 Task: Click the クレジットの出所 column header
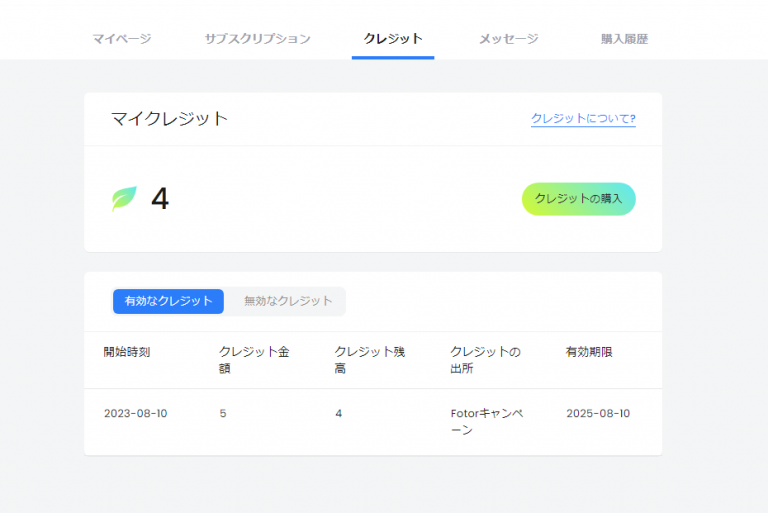click(485, 359)
